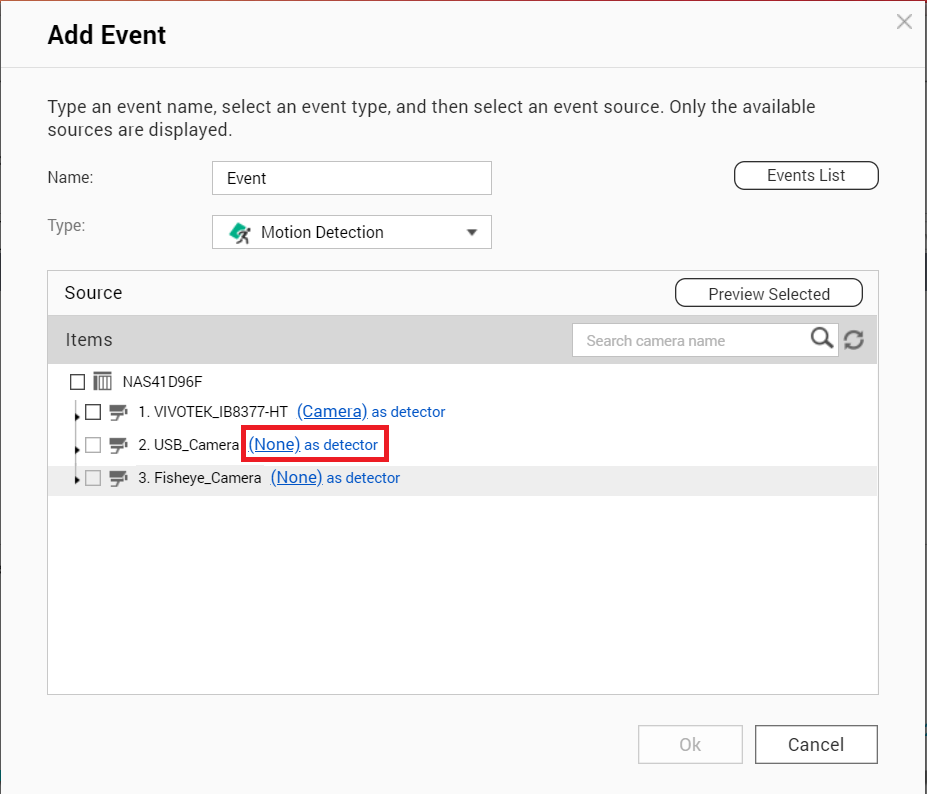This screenshot has width=927, height=794.
Task: Open the Type dropdown arrow
Action: tap(472, 232)
